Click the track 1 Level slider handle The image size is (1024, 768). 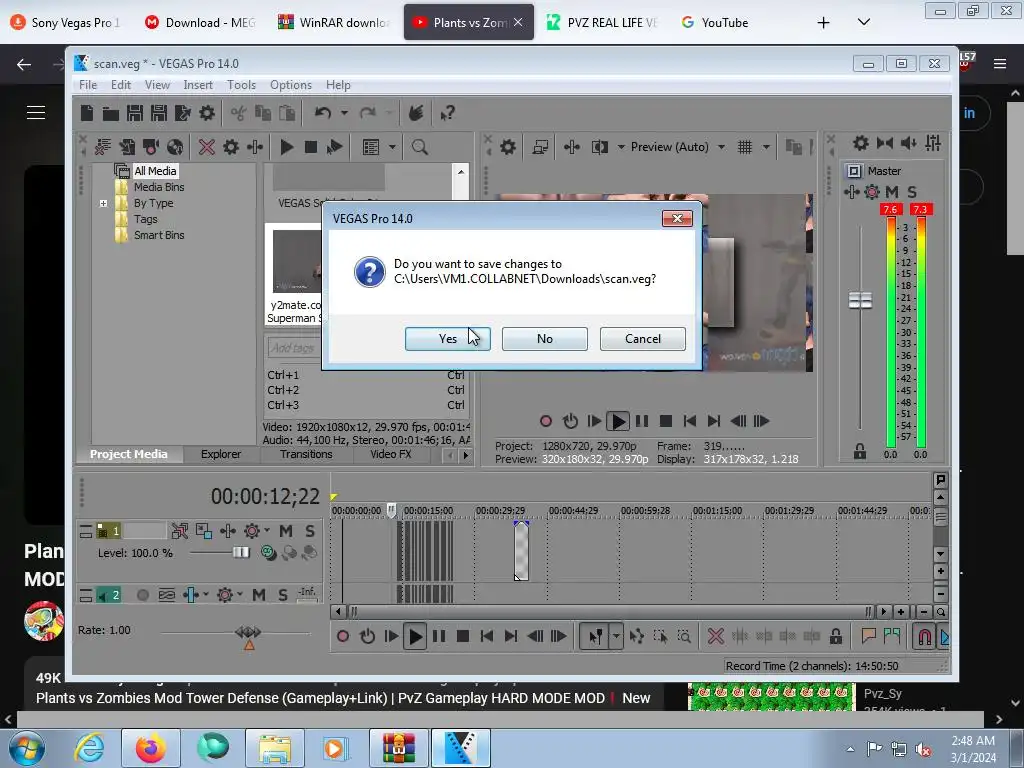tap(241, 552)
